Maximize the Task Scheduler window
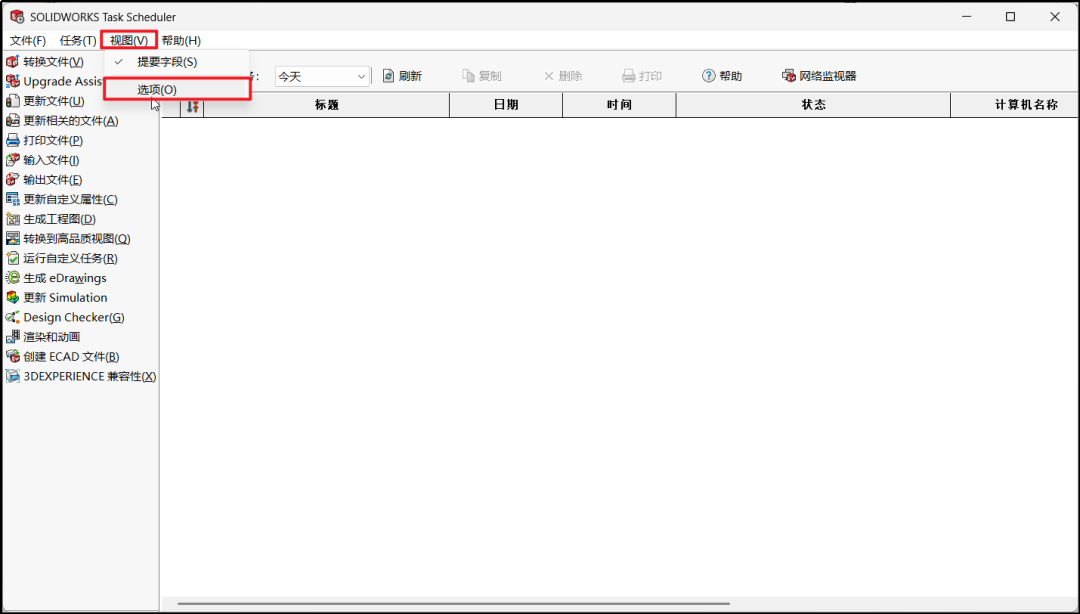 coord(1010,17)
